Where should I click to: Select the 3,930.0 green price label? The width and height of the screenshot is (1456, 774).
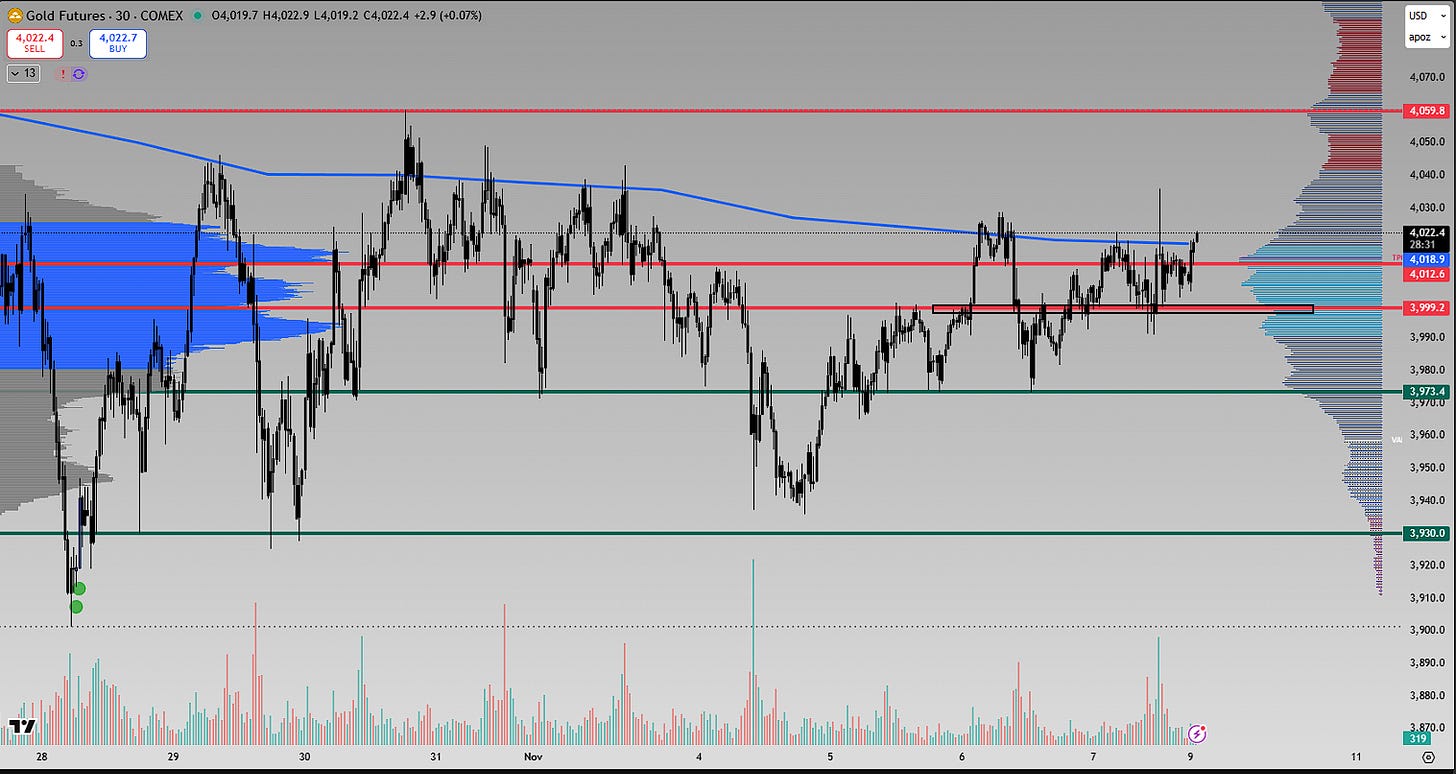1426,534
